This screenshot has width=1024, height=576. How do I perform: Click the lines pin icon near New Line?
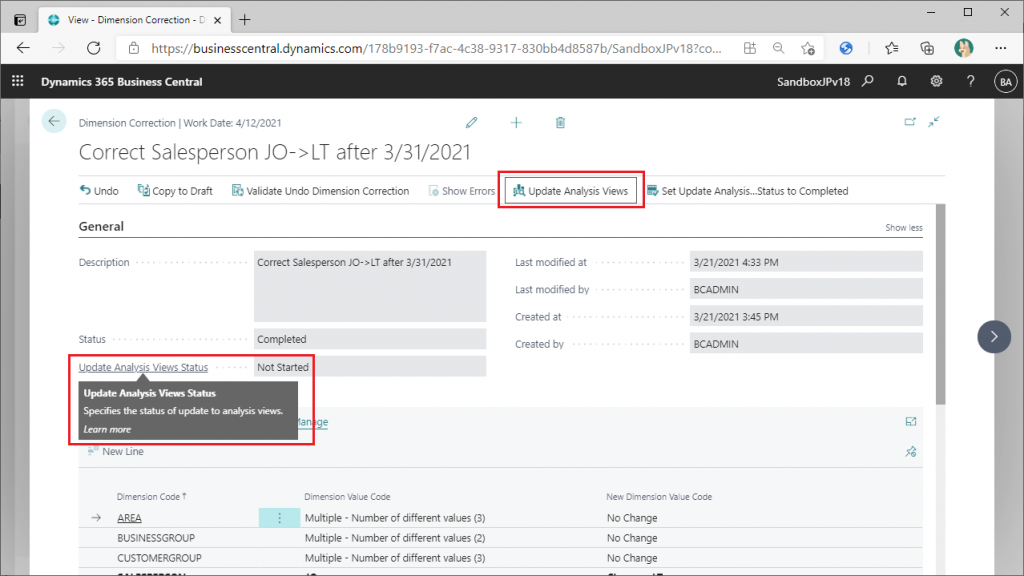coord(911,451)
